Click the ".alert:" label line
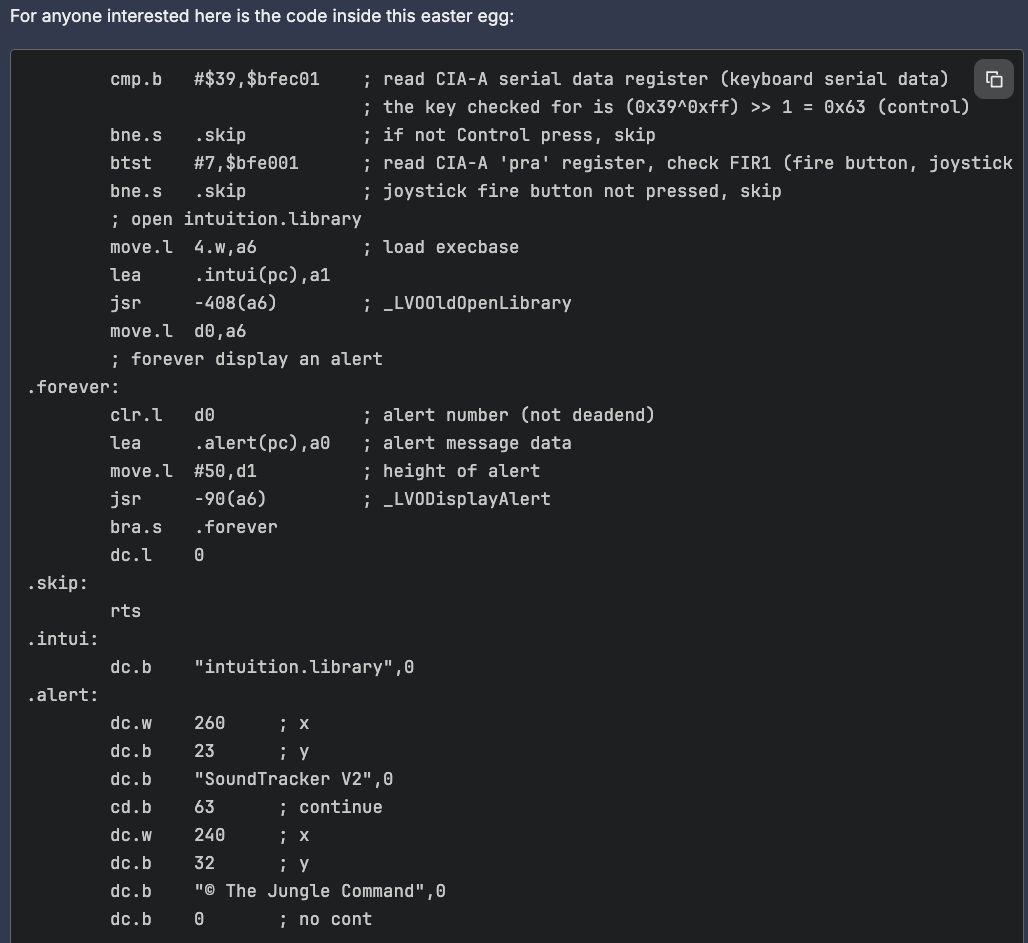The image size is (1028, 943). coord(62,695)
